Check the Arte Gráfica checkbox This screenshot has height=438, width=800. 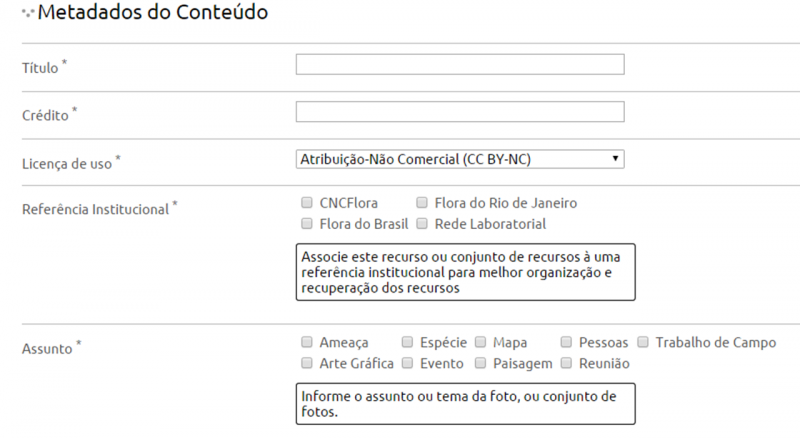[x=307, y=363]
